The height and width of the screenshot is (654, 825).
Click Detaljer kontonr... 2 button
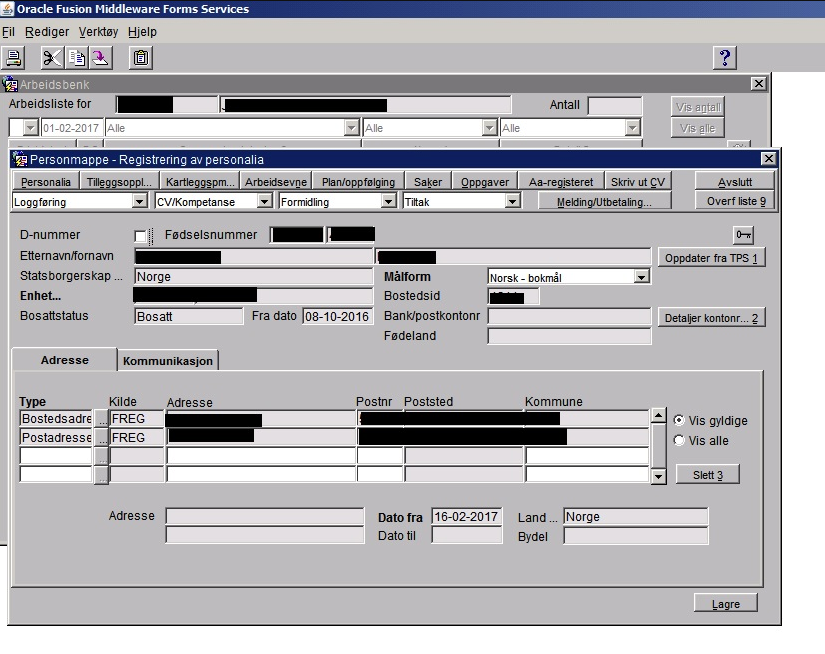click(711, 318)
